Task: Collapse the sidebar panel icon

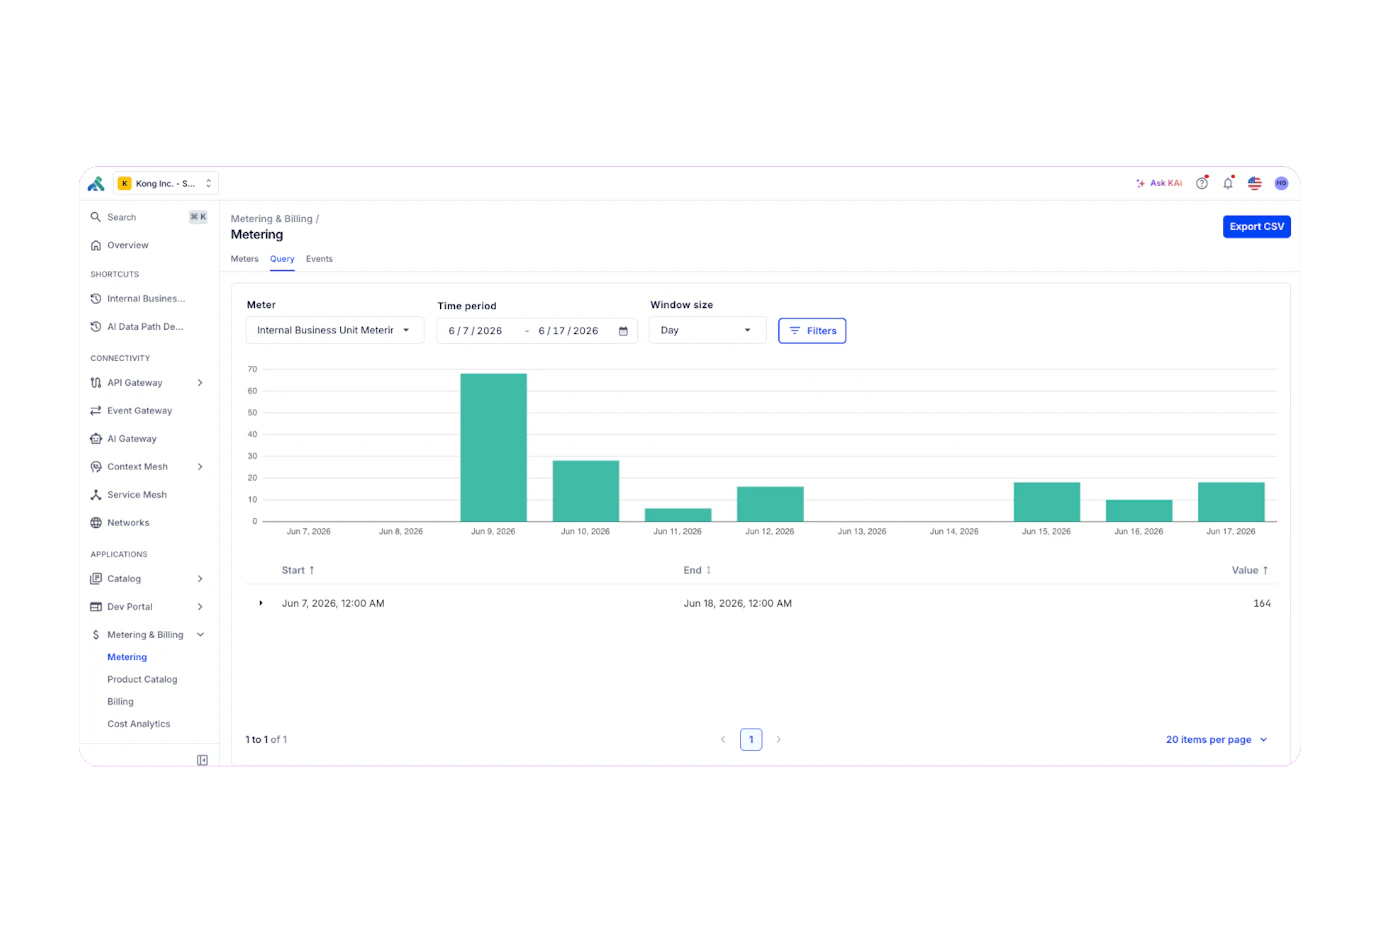Action: 202,760
